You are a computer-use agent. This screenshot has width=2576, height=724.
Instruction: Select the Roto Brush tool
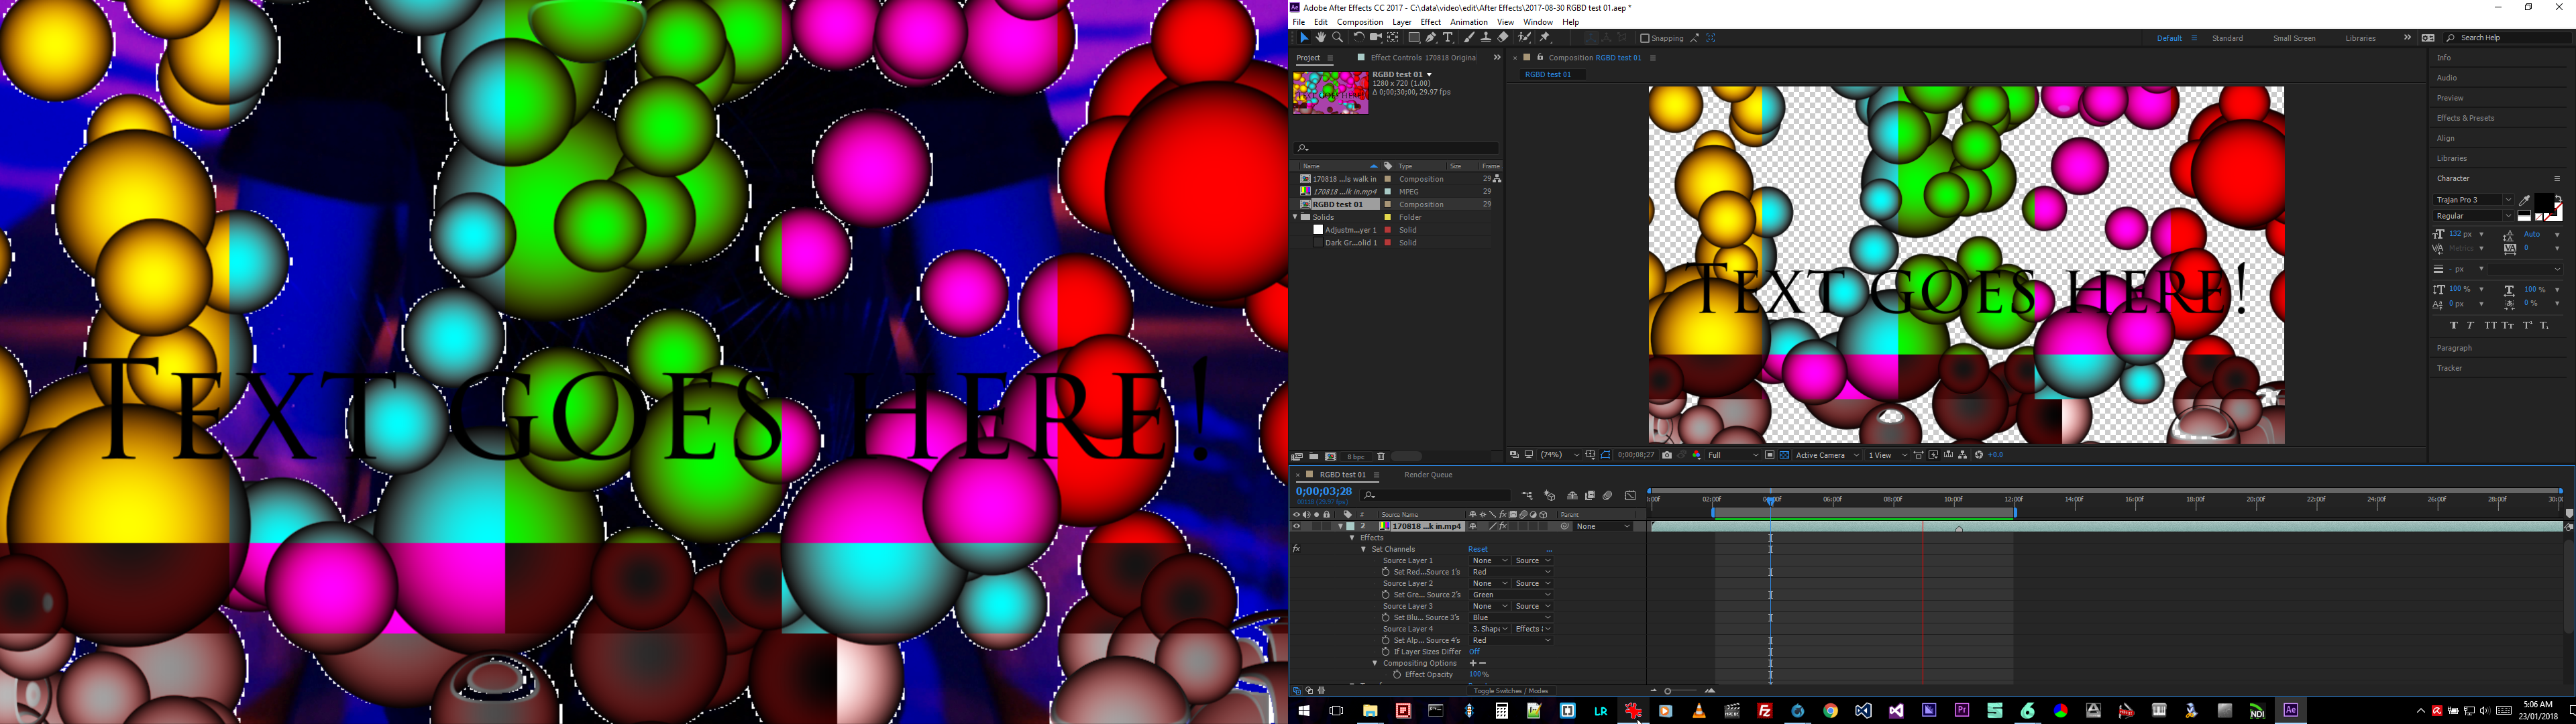tap(1525, 38)
